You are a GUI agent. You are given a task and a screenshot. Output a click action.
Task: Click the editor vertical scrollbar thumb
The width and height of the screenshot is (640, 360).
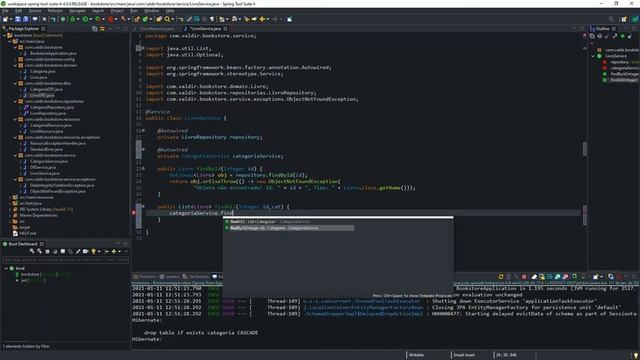click(x=585, y=149)
